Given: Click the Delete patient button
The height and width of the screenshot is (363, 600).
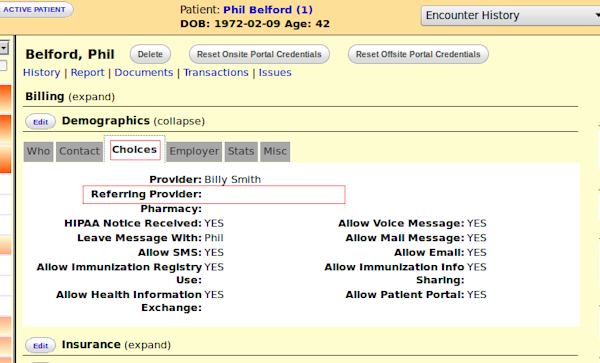Looking at the screenshot, I should (x=150, y=54).
